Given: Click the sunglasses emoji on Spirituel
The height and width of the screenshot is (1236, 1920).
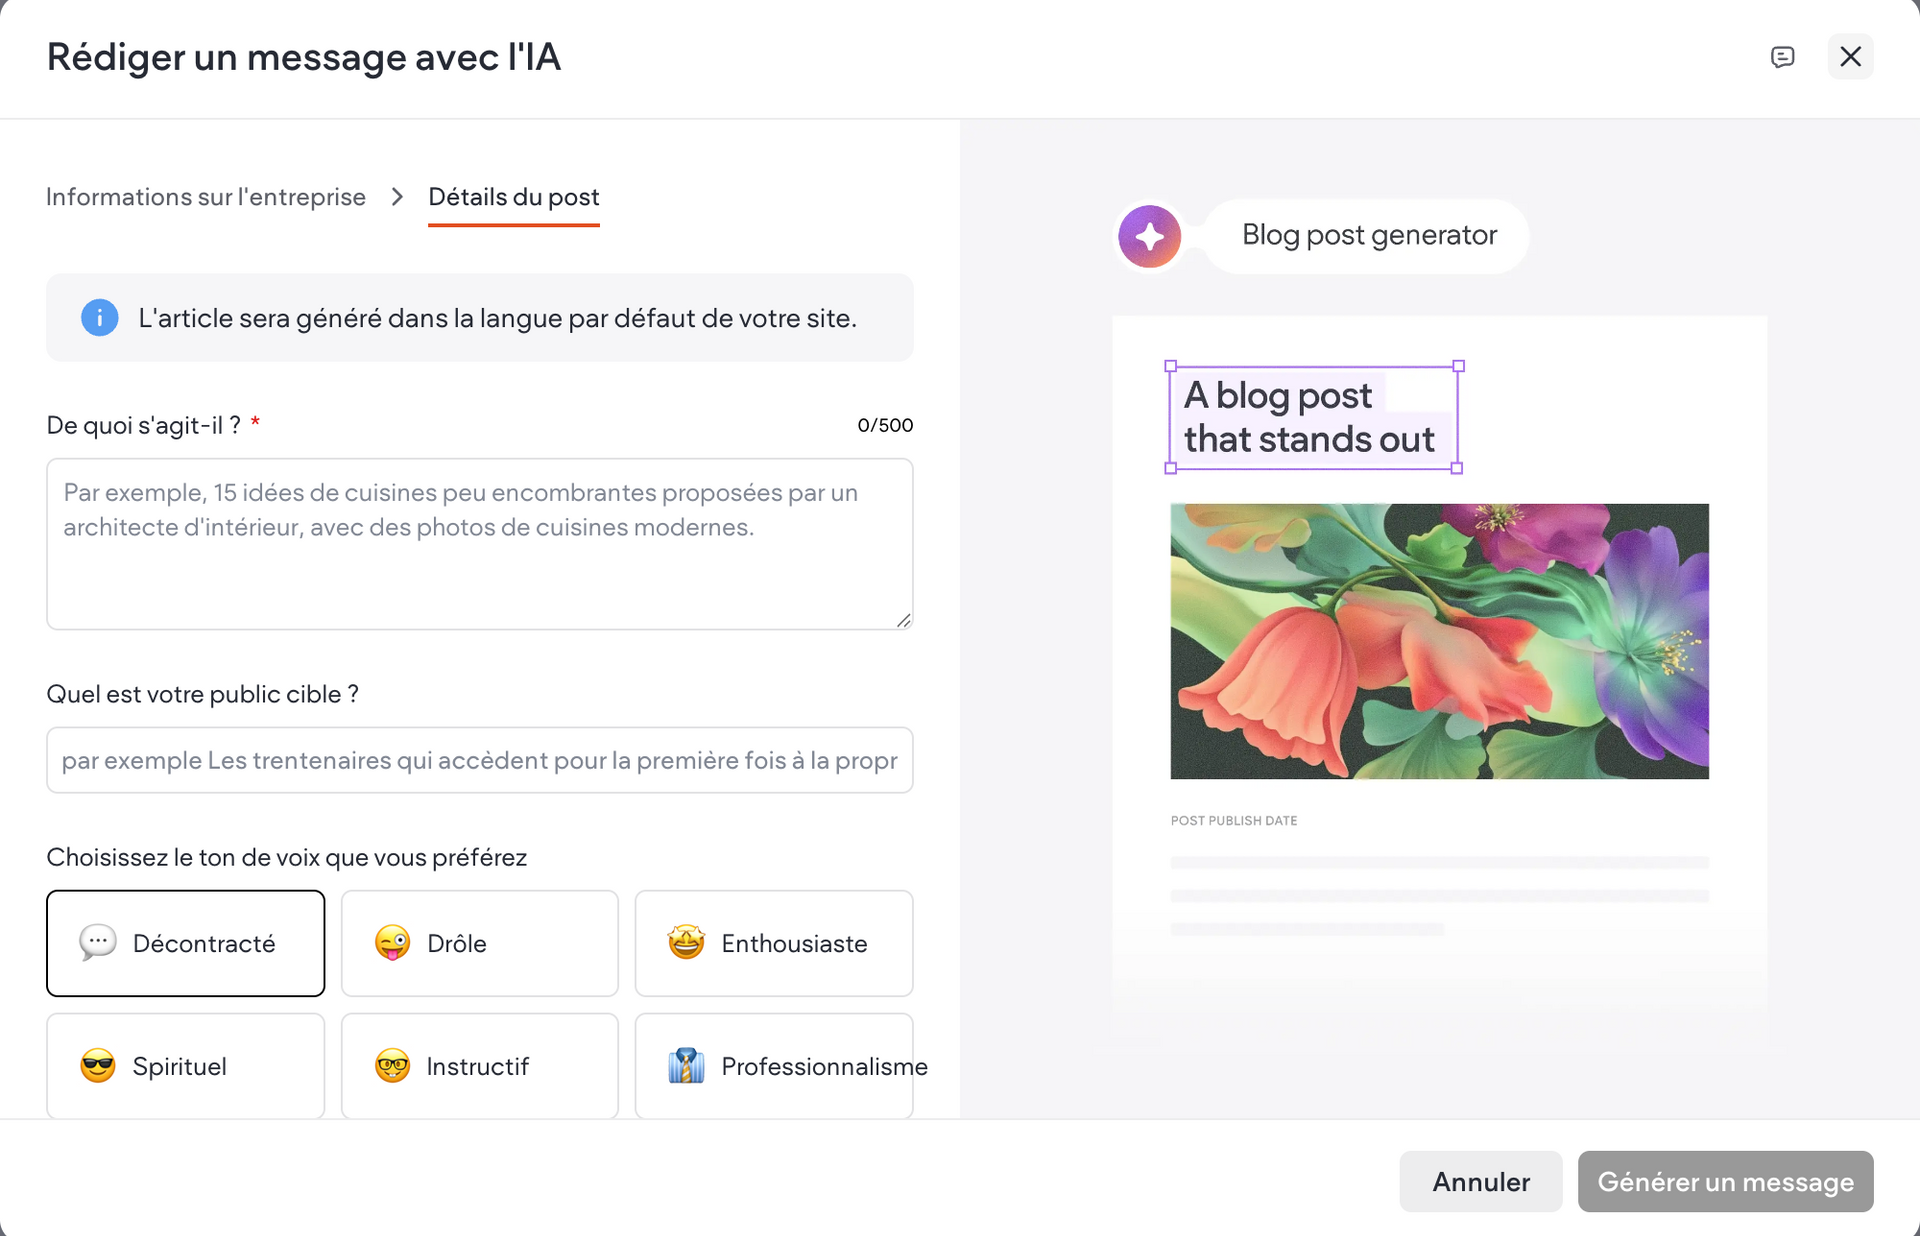Looking at the screenshot, I should coord(98,1066).
